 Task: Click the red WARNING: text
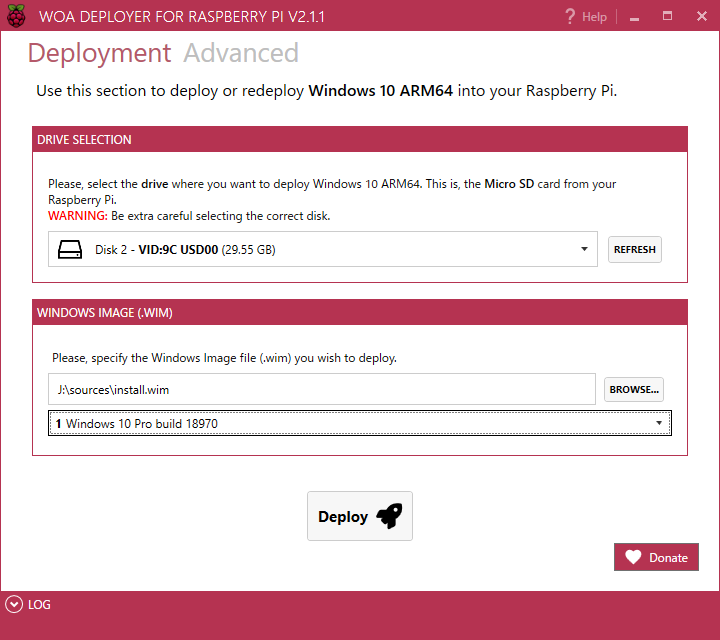(78, 216)
